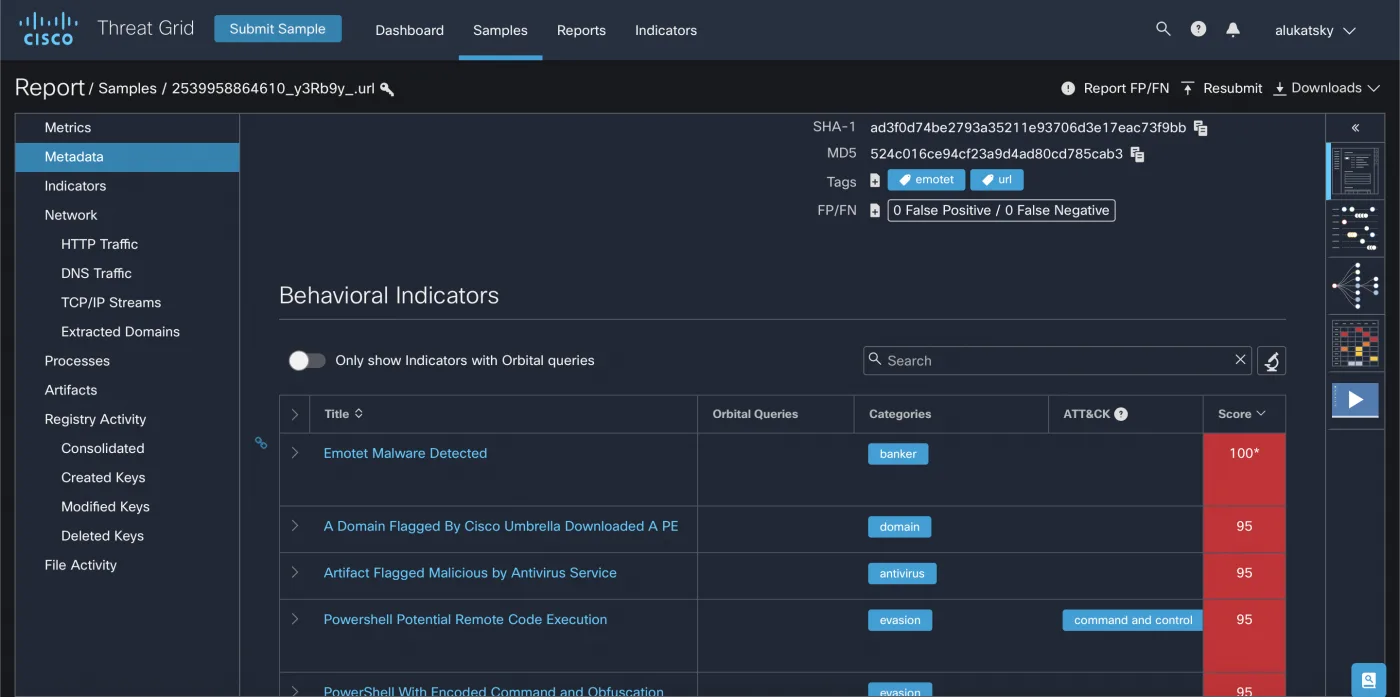The width and height of the screenshot is (1400, 697).
Task: Click Report FP/FN
Action: point(1115,88)
